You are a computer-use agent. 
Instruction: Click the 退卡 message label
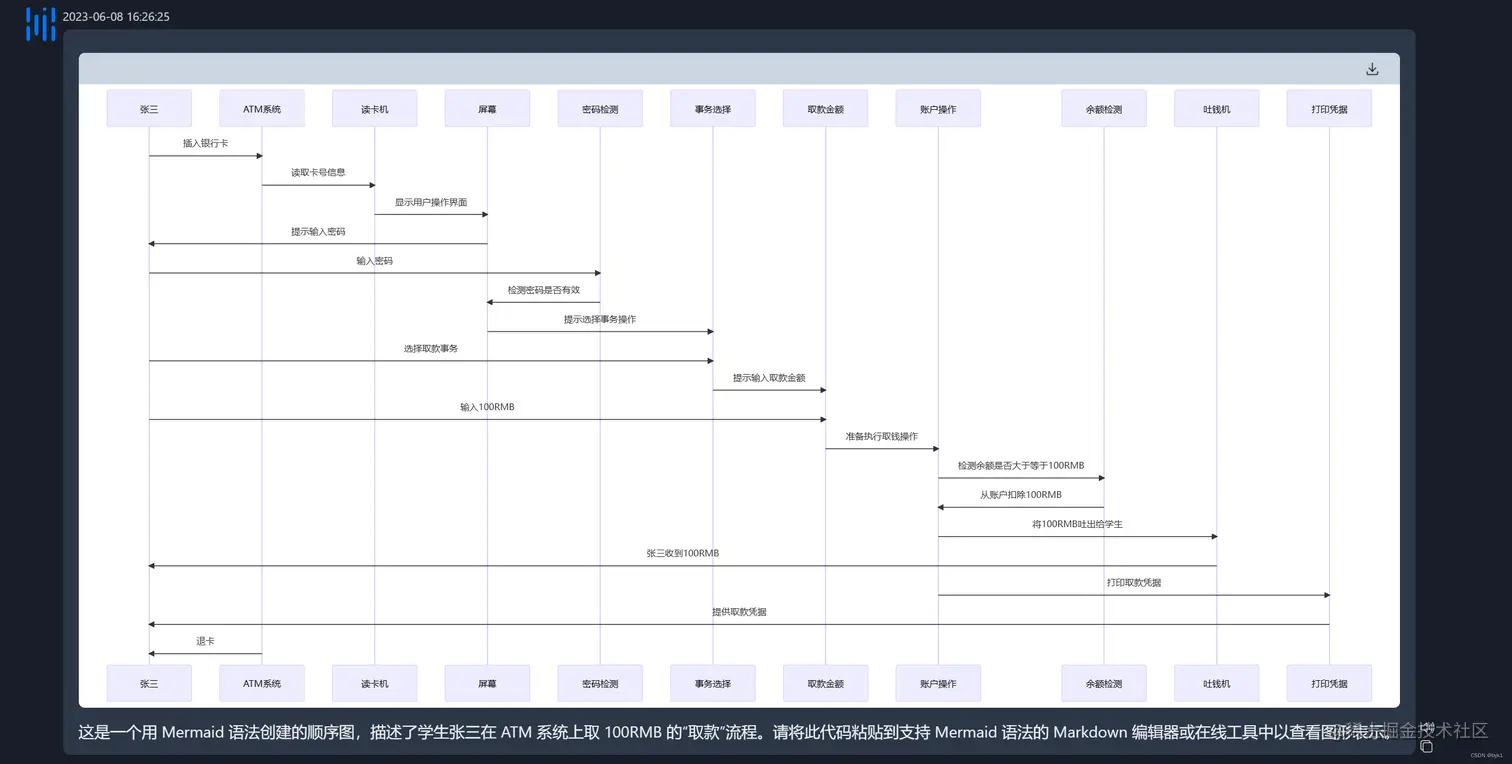tap(205, 642)
